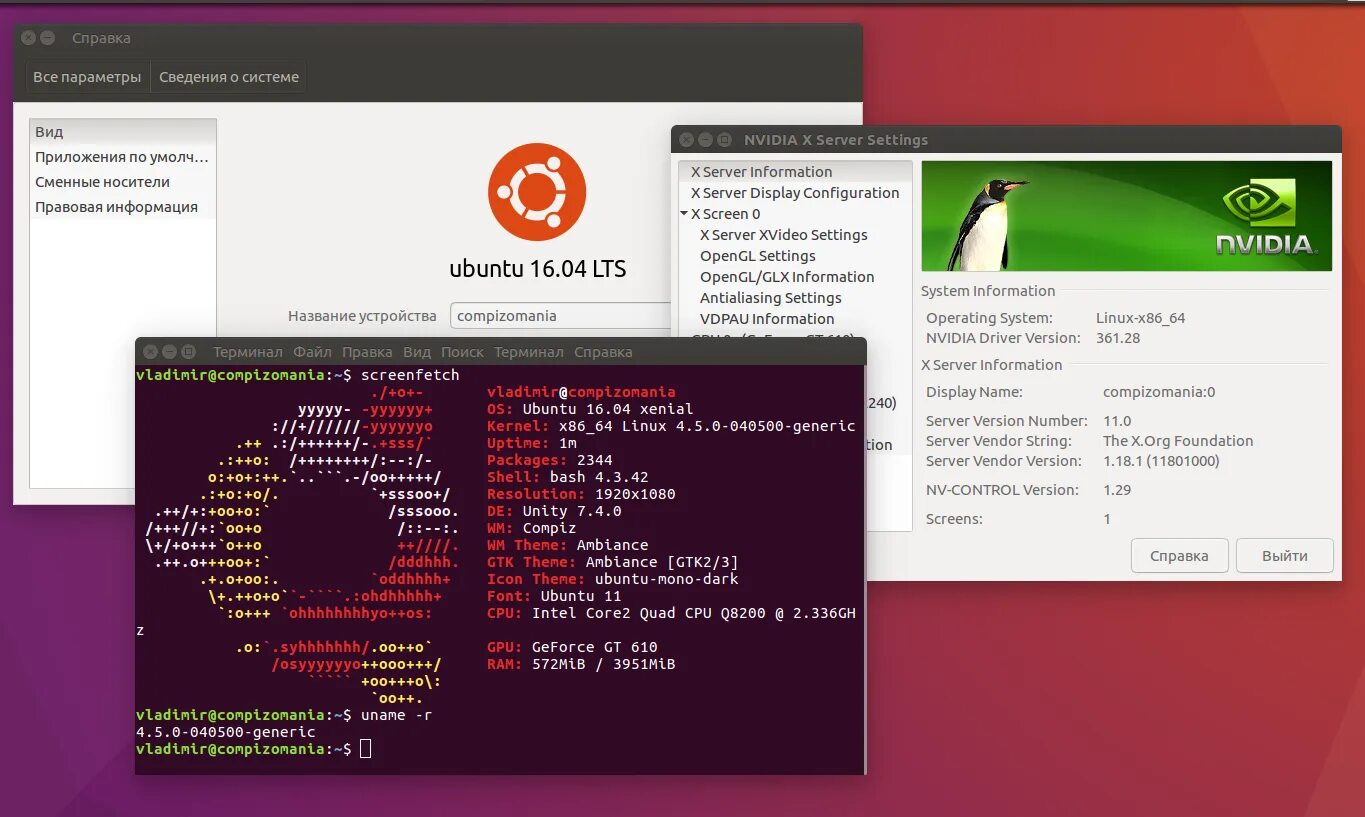Open the Терминал menu next to Поиск
Image resolution: width=1365 pixels, height=817 pixels.
(x=529, y=352)
